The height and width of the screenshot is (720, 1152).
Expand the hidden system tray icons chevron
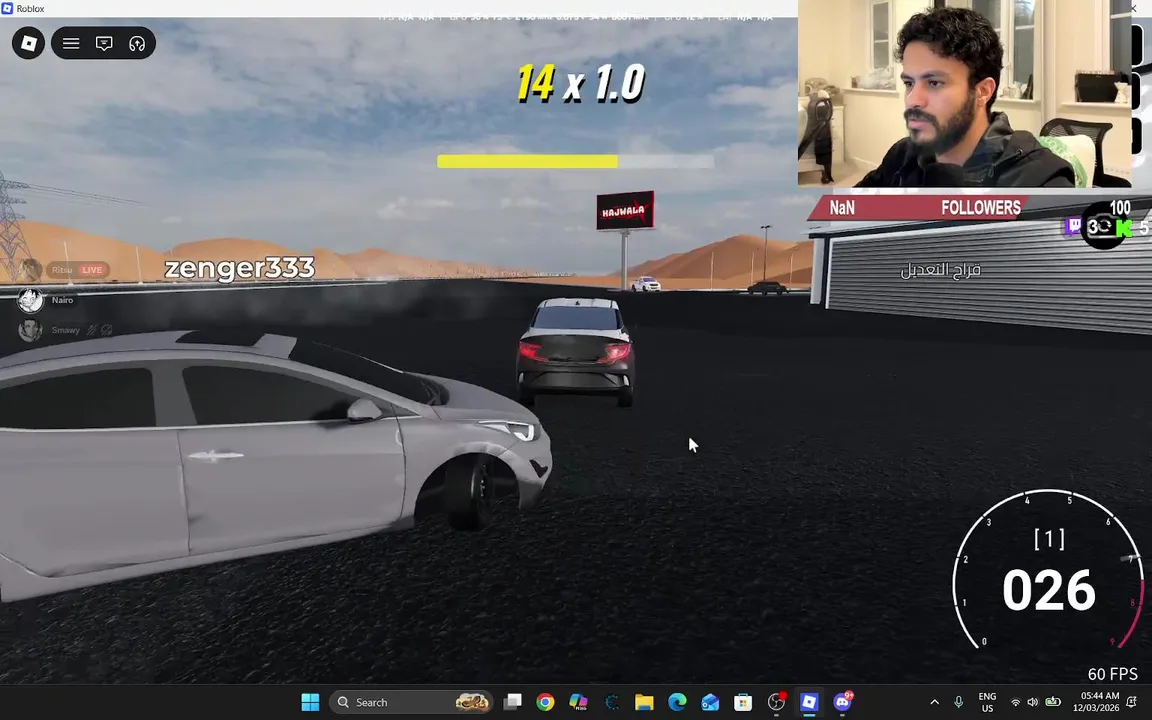tap(935, 702)
